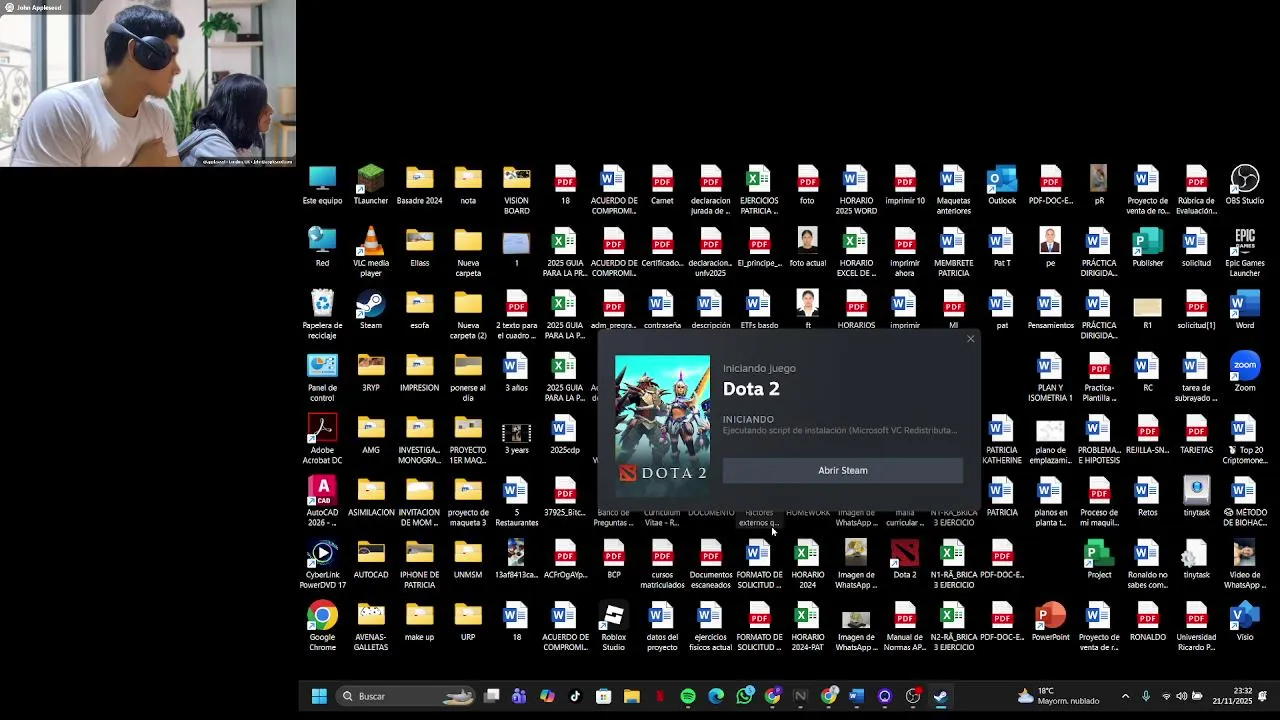Select the Carnet PDF file
Screen dimensions: 1280x720
tap(662, 185)
